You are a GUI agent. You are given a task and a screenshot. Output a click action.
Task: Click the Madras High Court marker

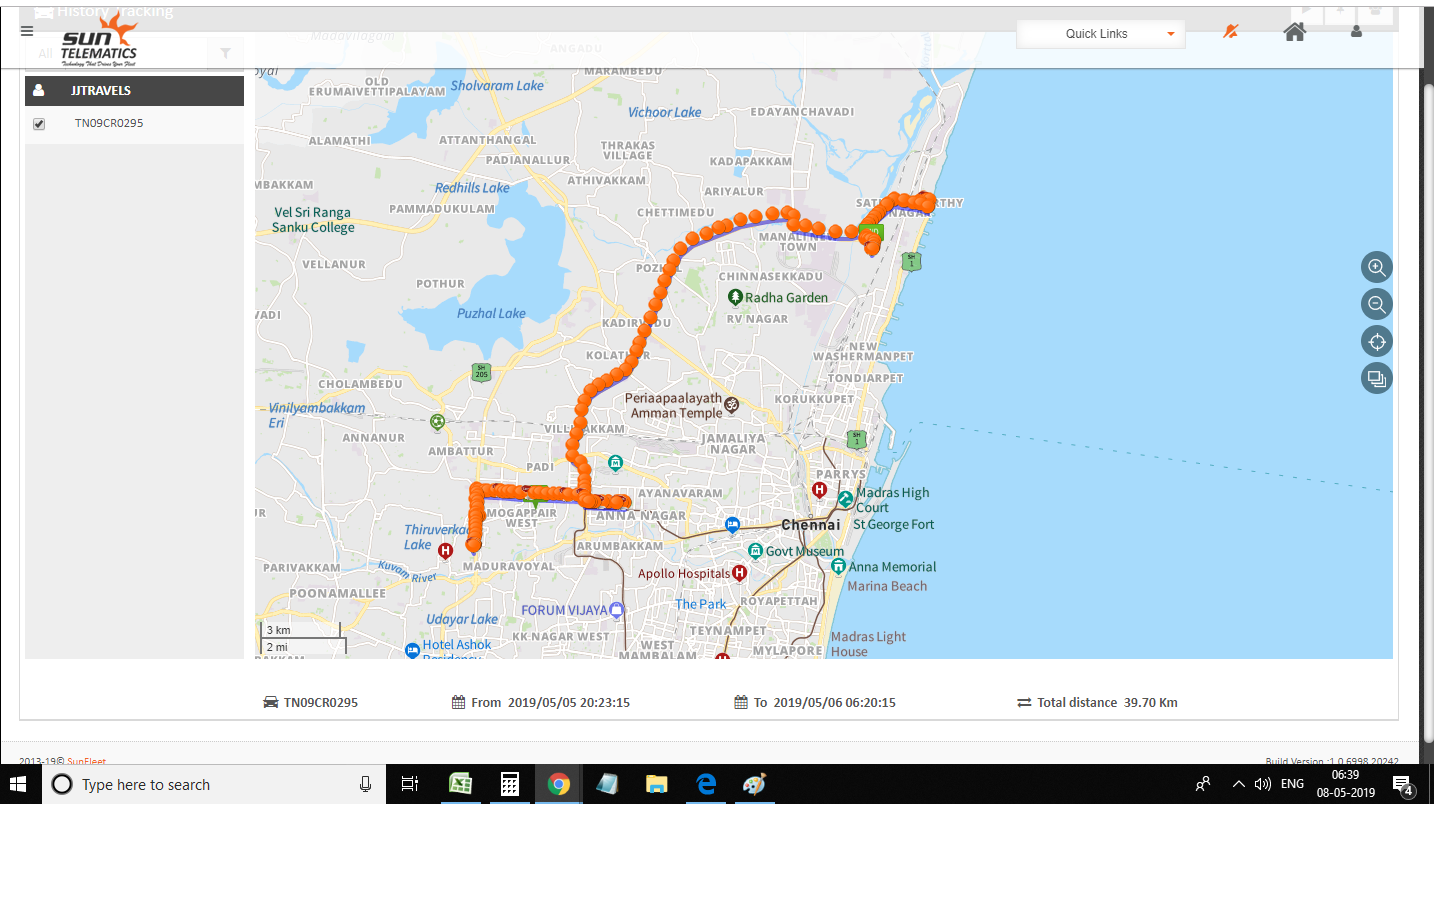coord(846,499)
